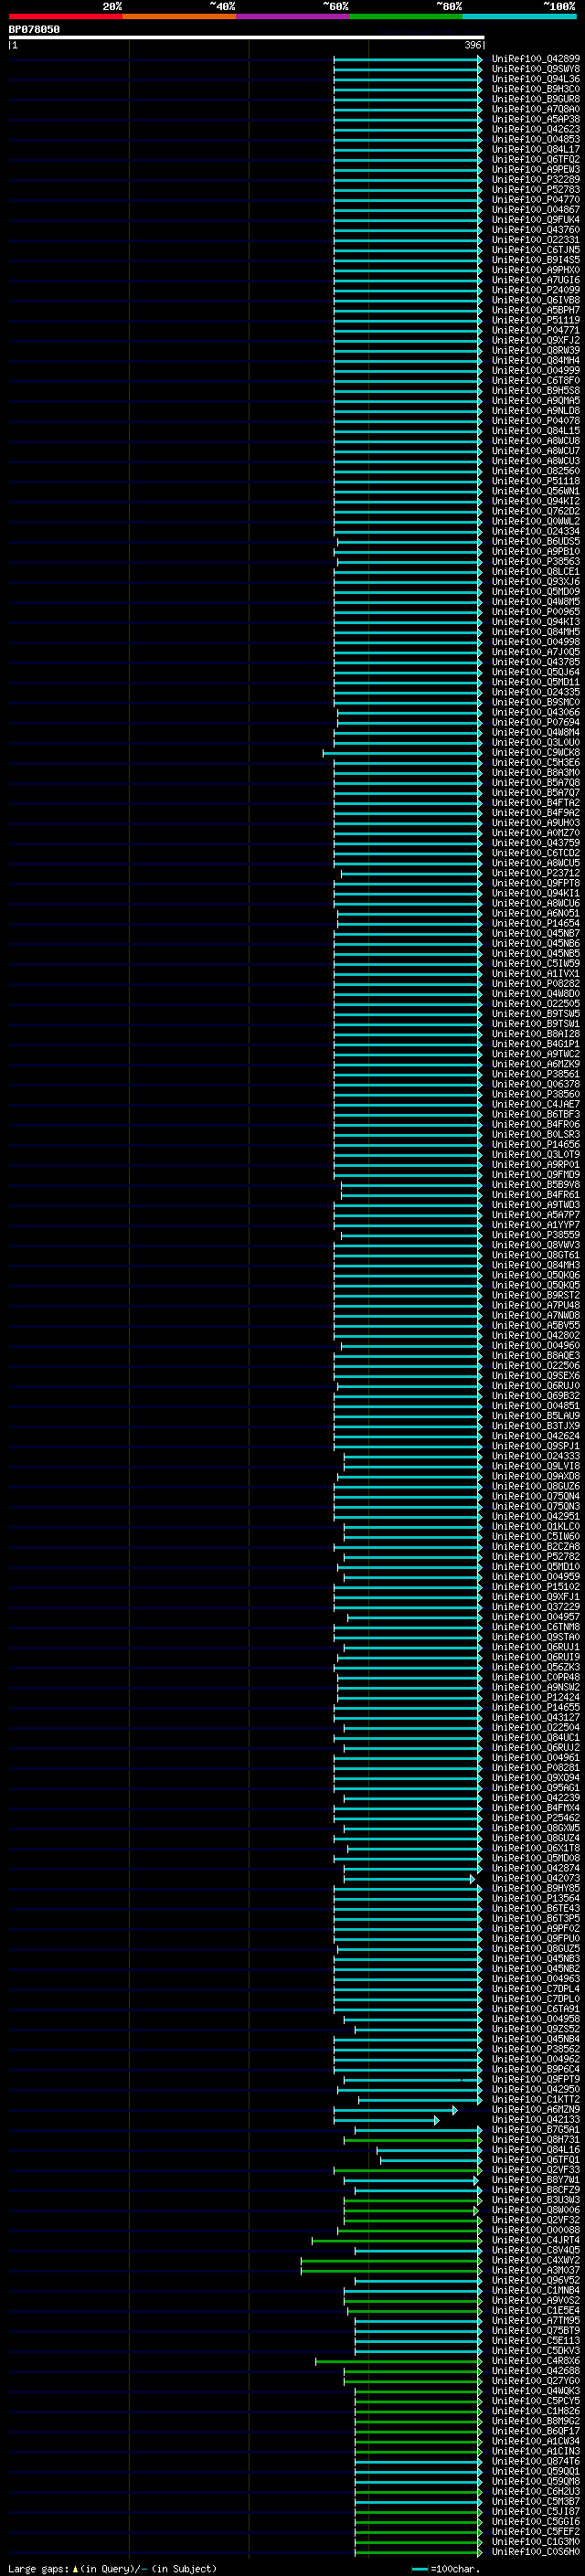Screen dimensions: 585x2576
Task: Click the purple ~60% identity legend segment
Action: click(x=292, y=17)
